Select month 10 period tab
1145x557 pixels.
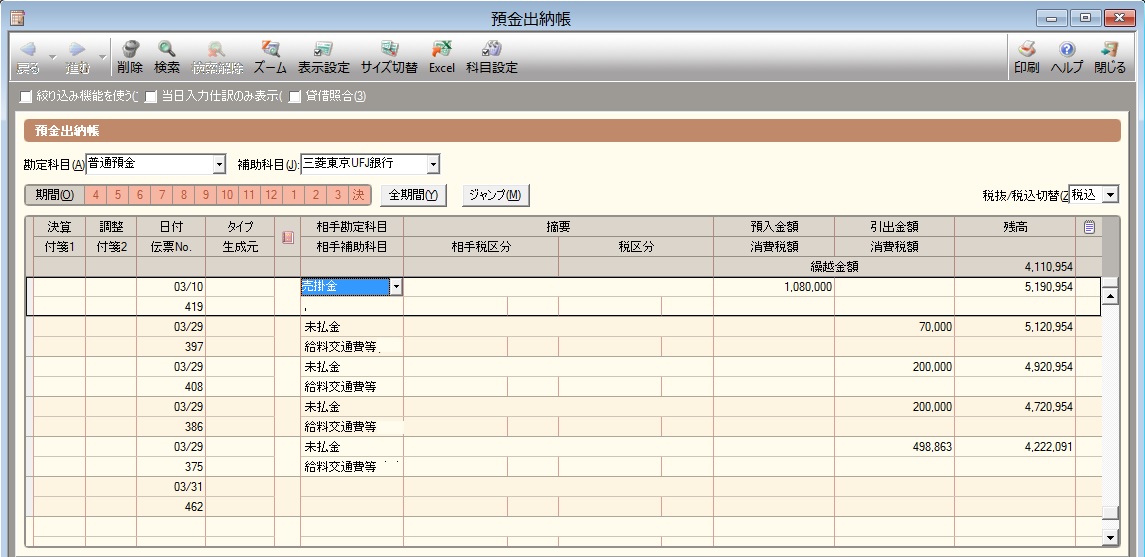227,195
